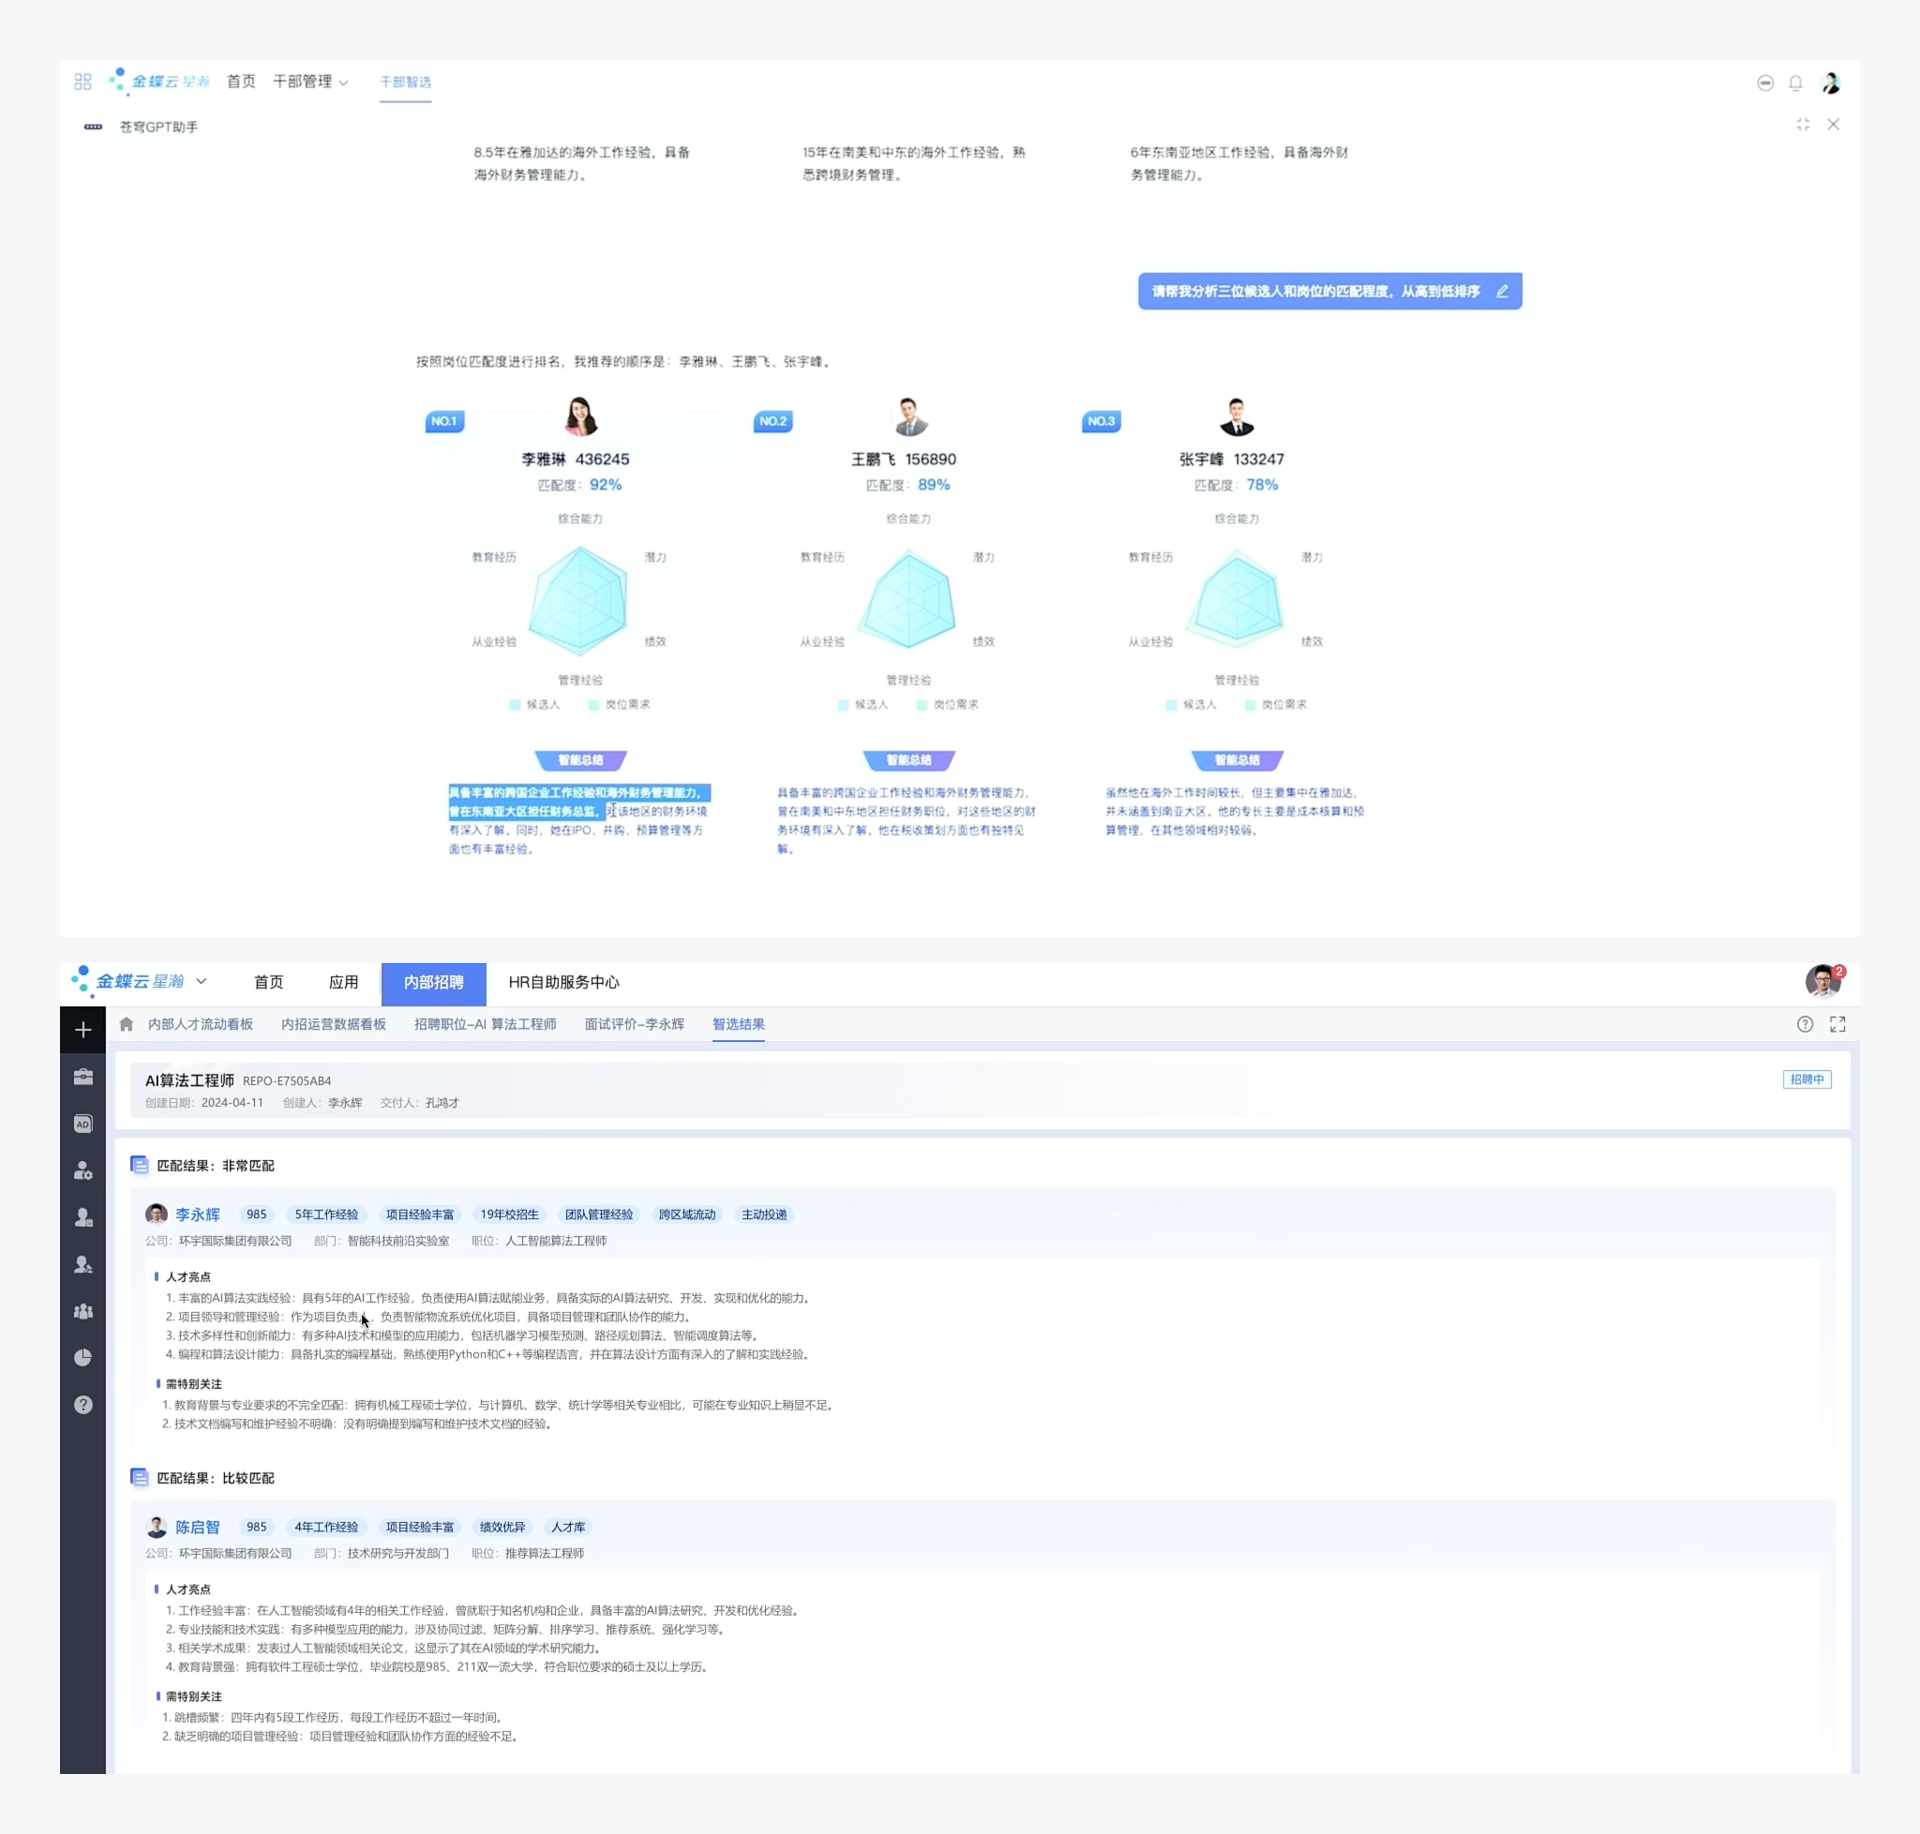
Task: Click 李雅琳 candidate avatar photo
Action: (580, 416)
